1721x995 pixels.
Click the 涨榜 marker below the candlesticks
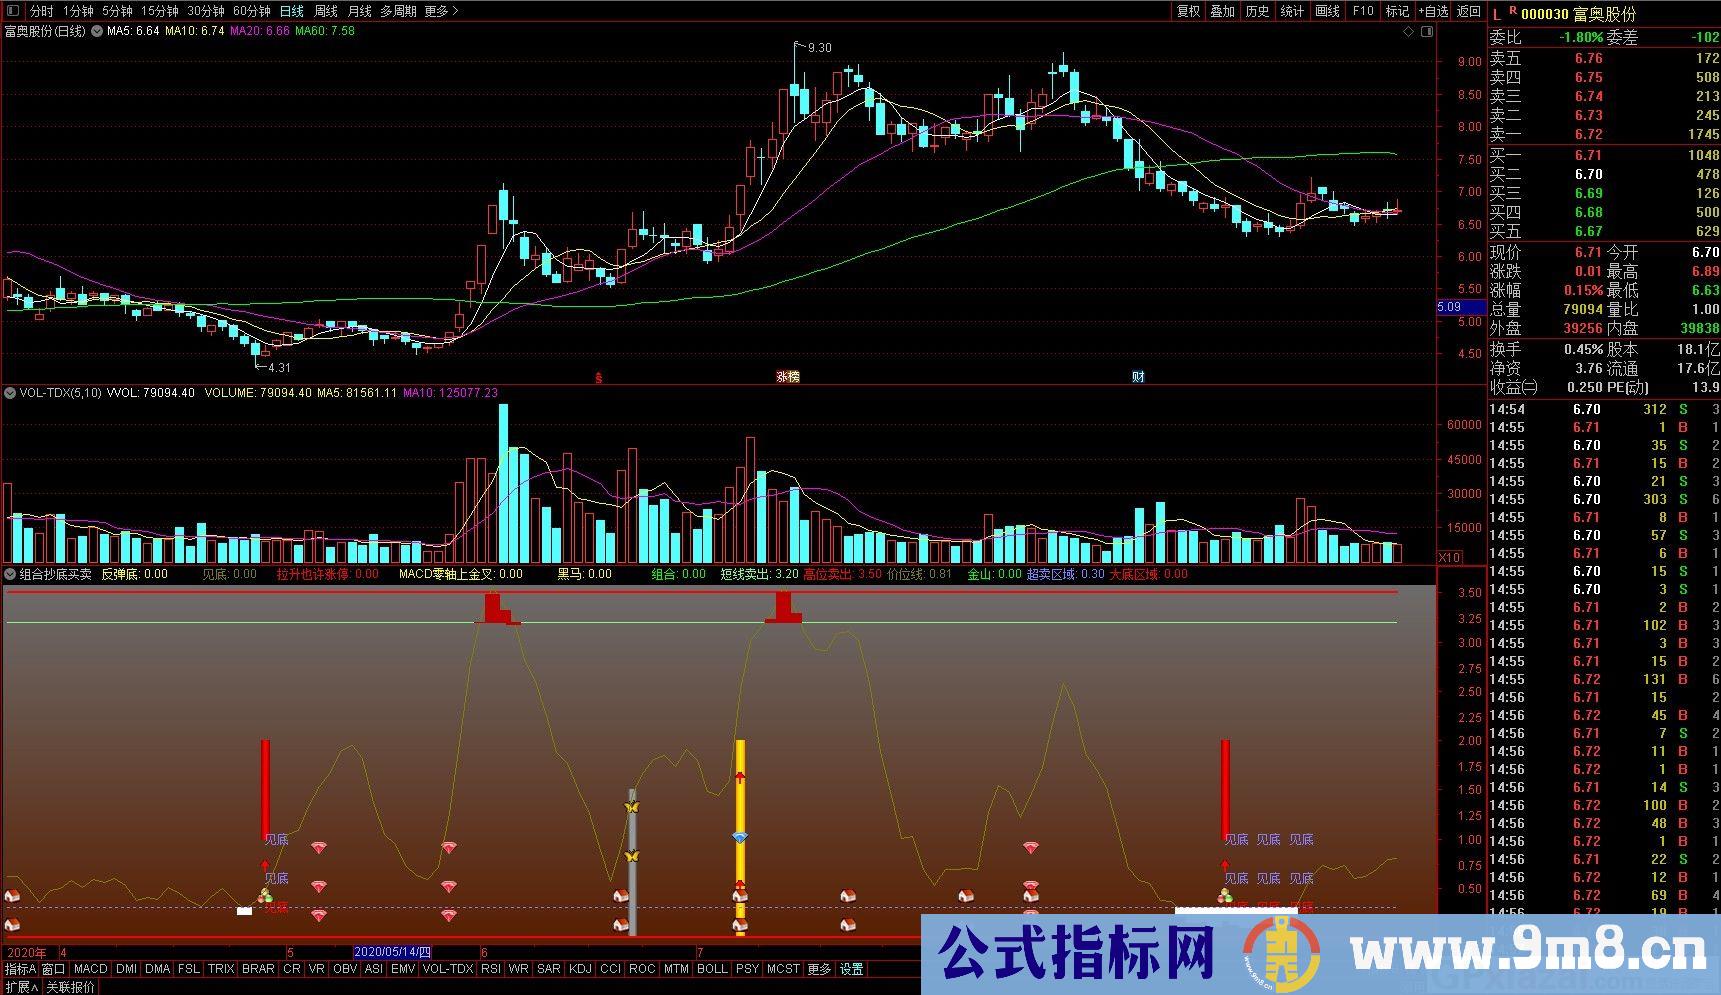coord(788,377)
